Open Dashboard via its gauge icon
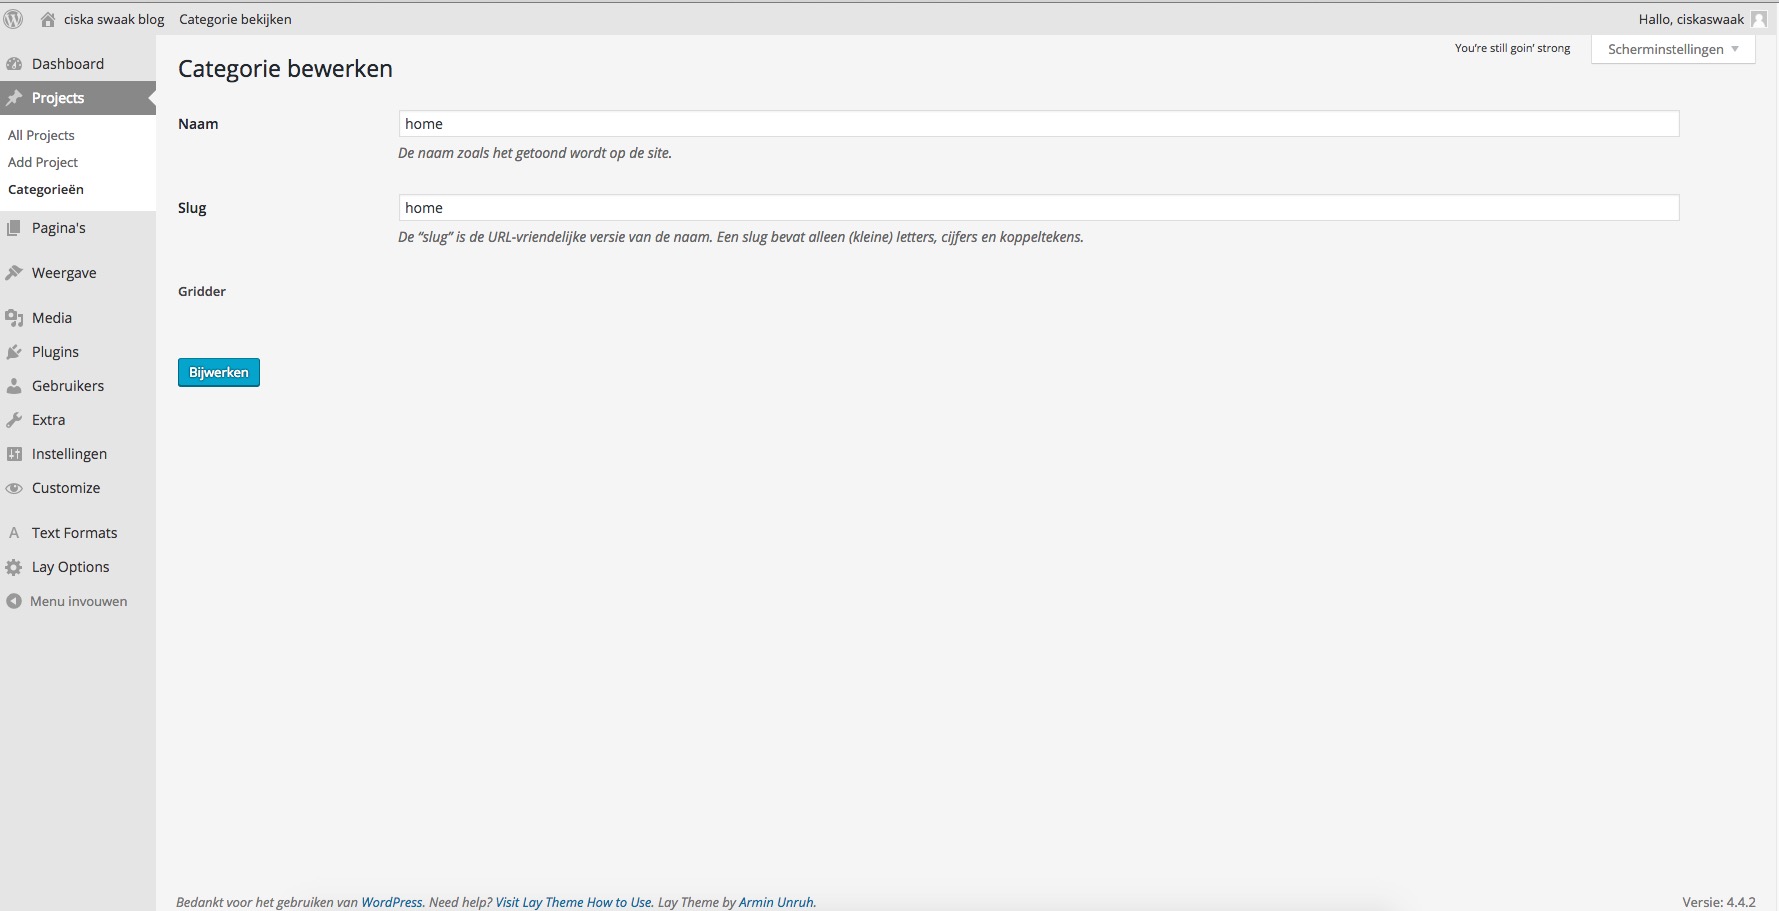Viewport: 1779px width, 911px height. point(14,64)
